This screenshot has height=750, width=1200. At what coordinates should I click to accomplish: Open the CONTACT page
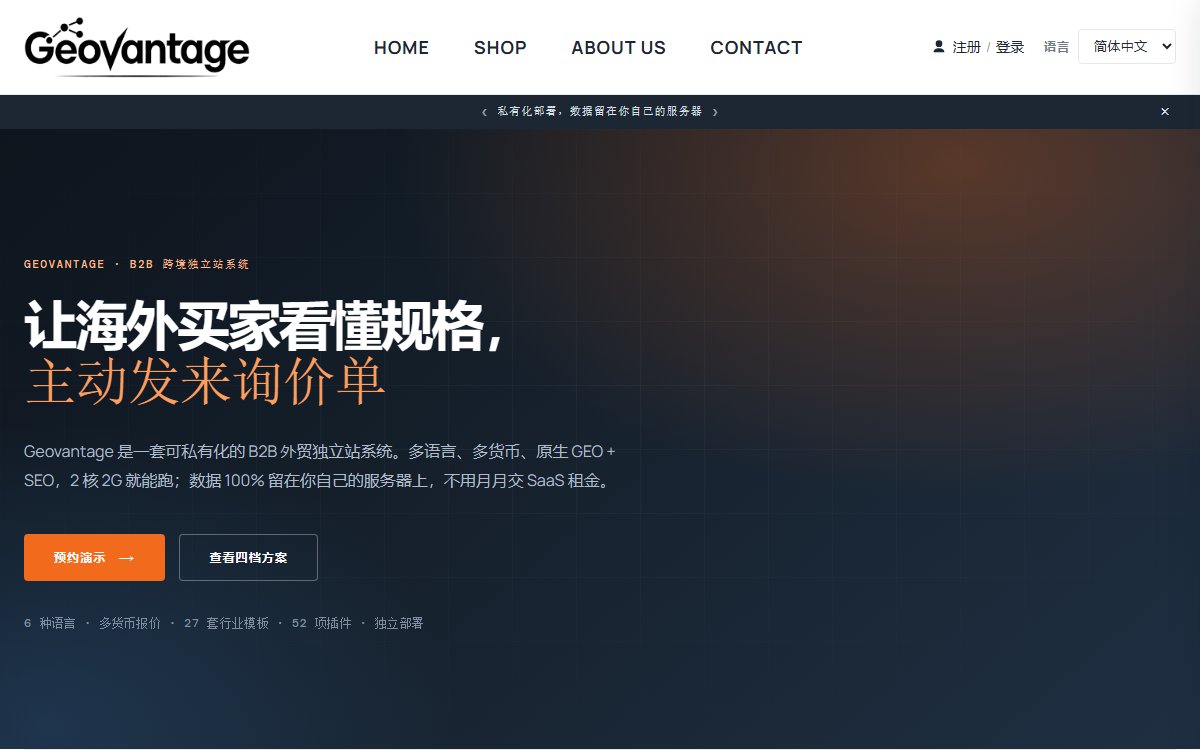point(756,48)
